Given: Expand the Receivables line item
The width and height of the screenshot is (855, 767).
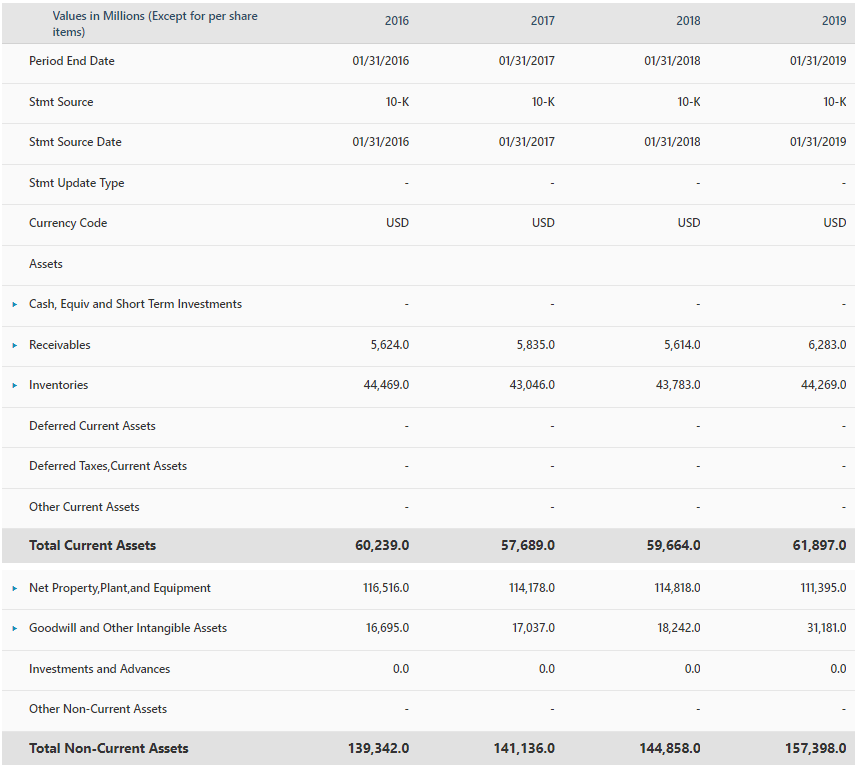Looking at the screenshot, I should 14,344.
